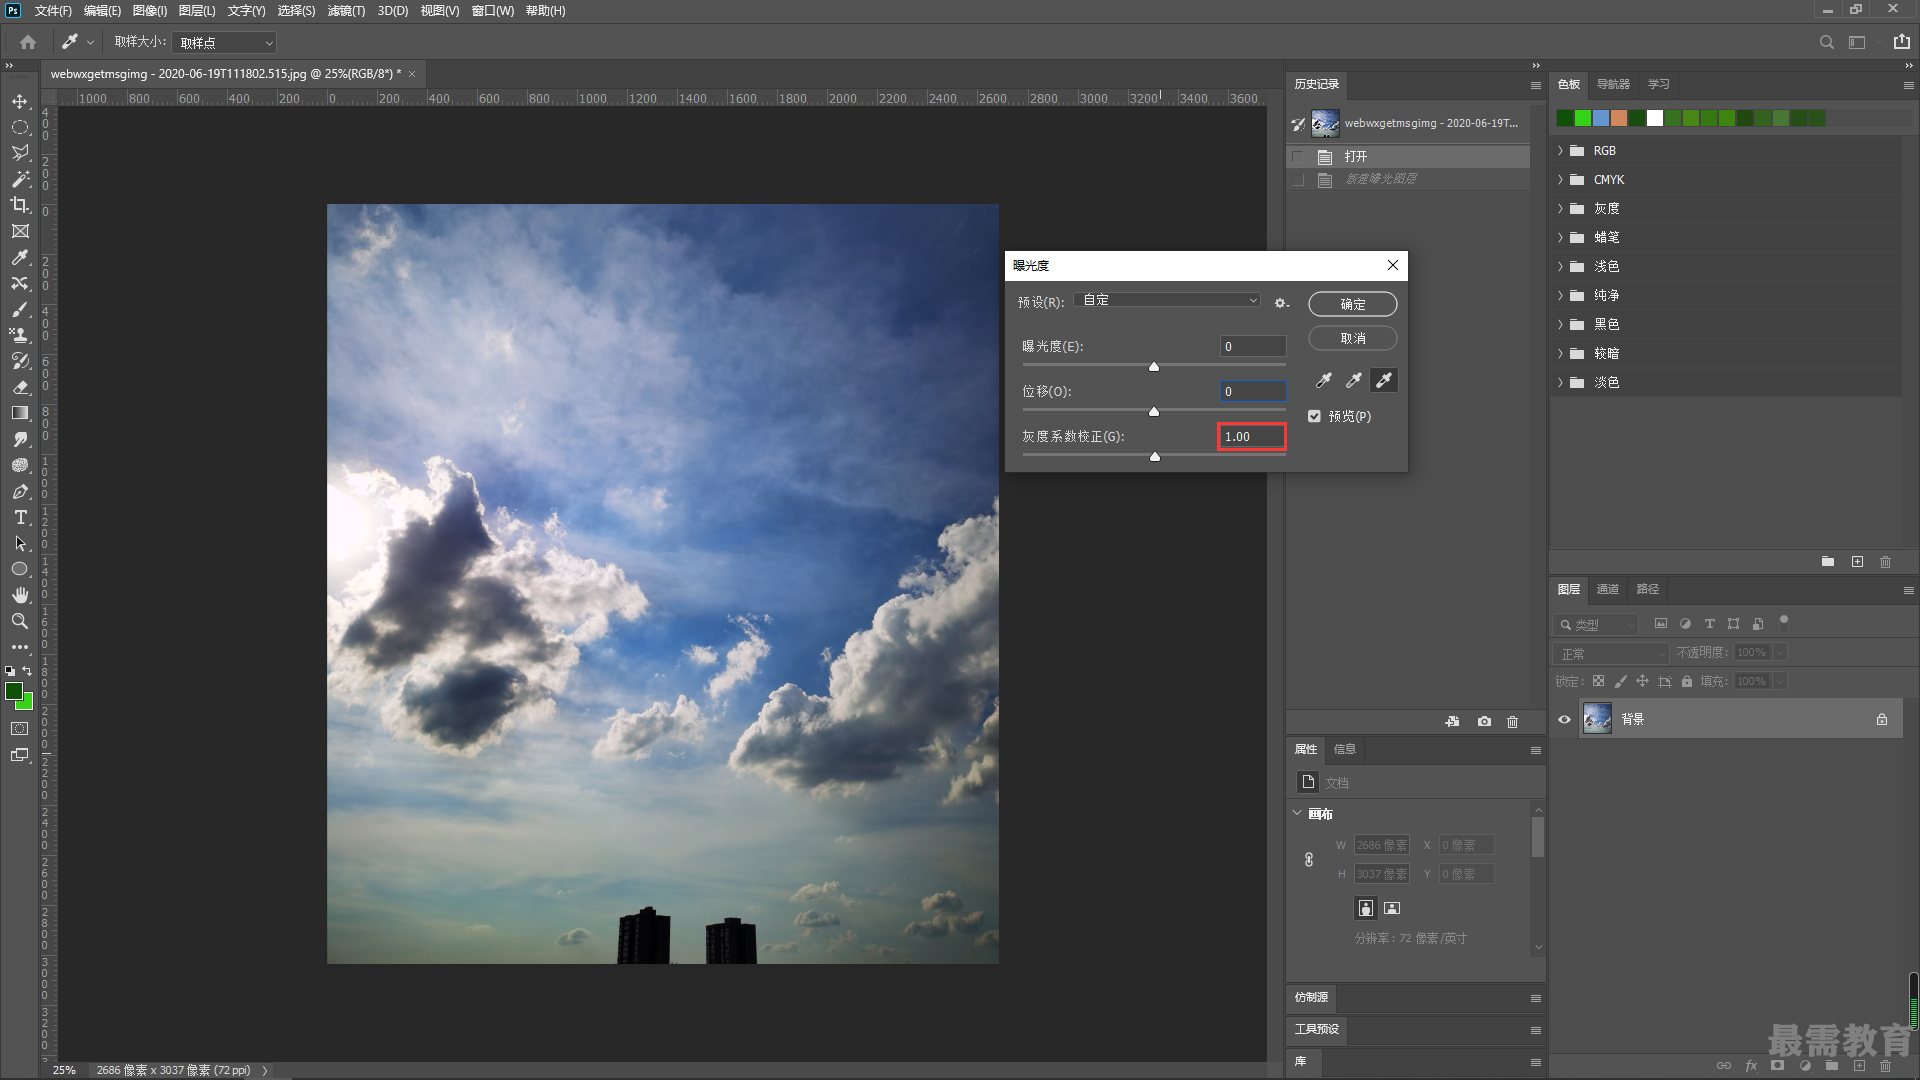Open the 图像(I) menu

(150, 11)
